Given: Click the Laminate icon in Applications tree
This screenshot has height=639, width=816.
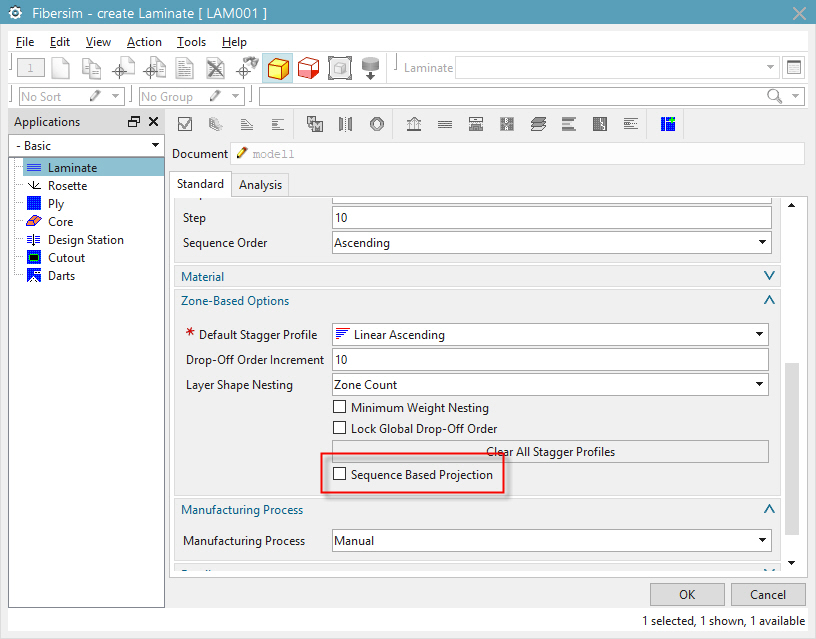Looking at the screenshot, I should (x=34, y=168).
